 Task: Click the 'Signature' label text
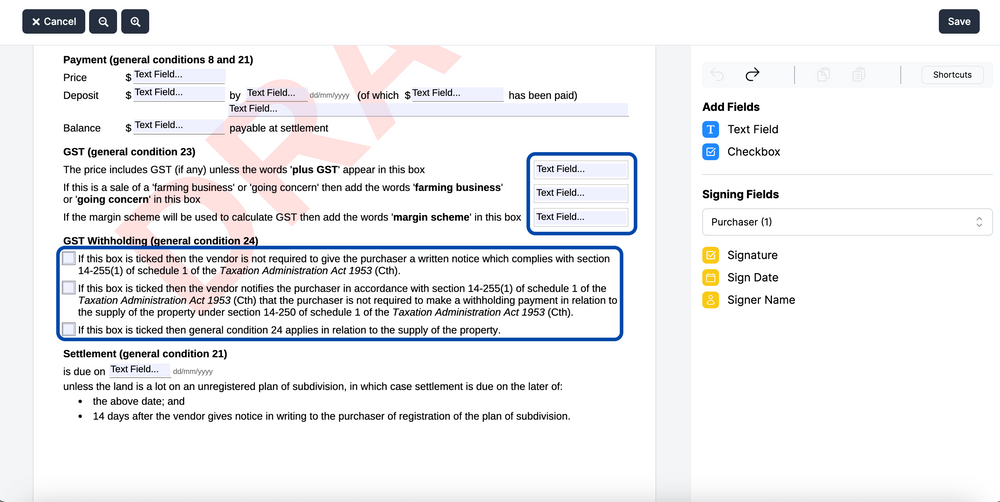coord(753,255)
